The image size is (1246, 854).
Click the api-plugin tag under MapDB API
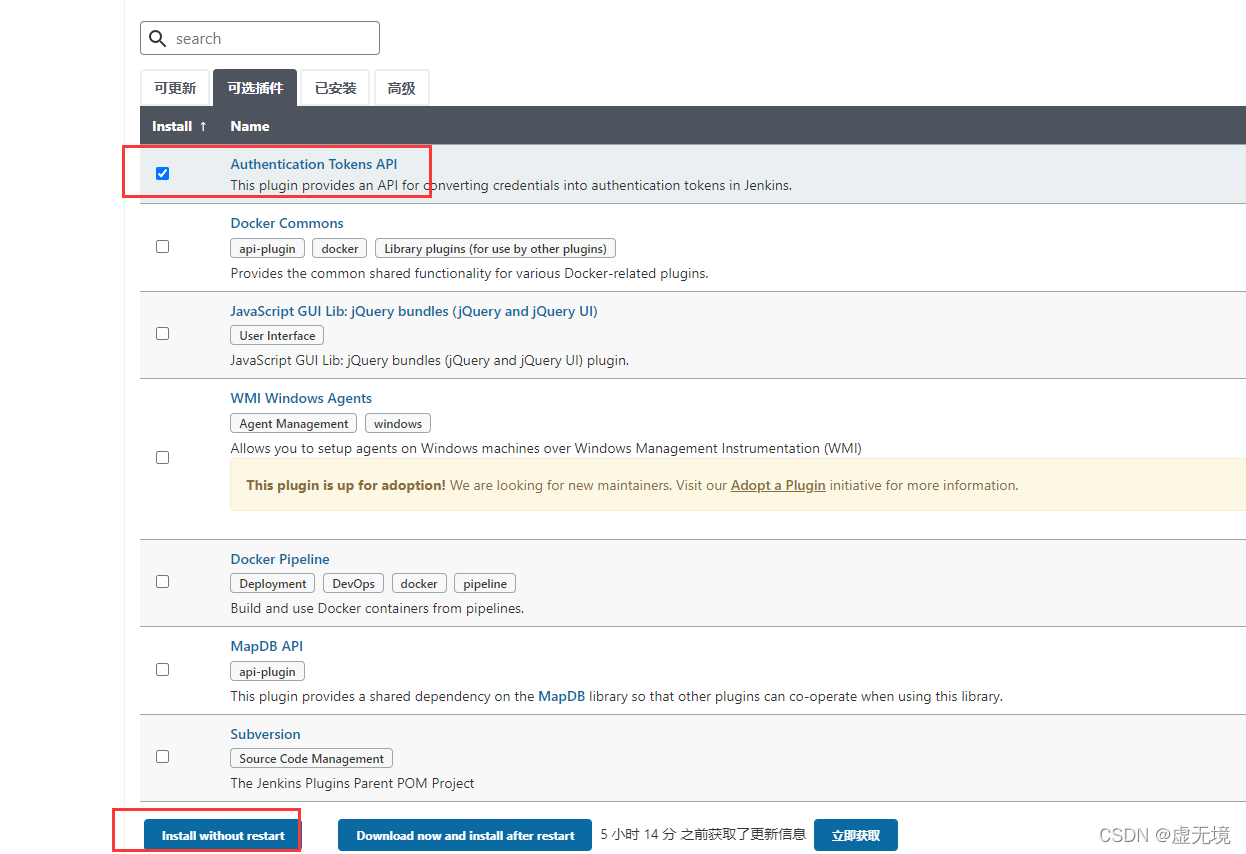(267, 672)
